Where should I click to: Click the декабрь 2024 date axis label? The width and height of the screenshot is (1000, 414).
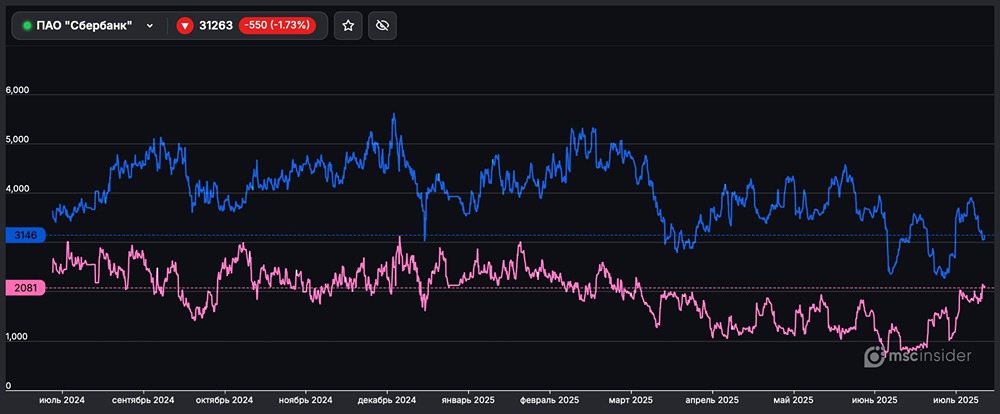click(387, 400)
